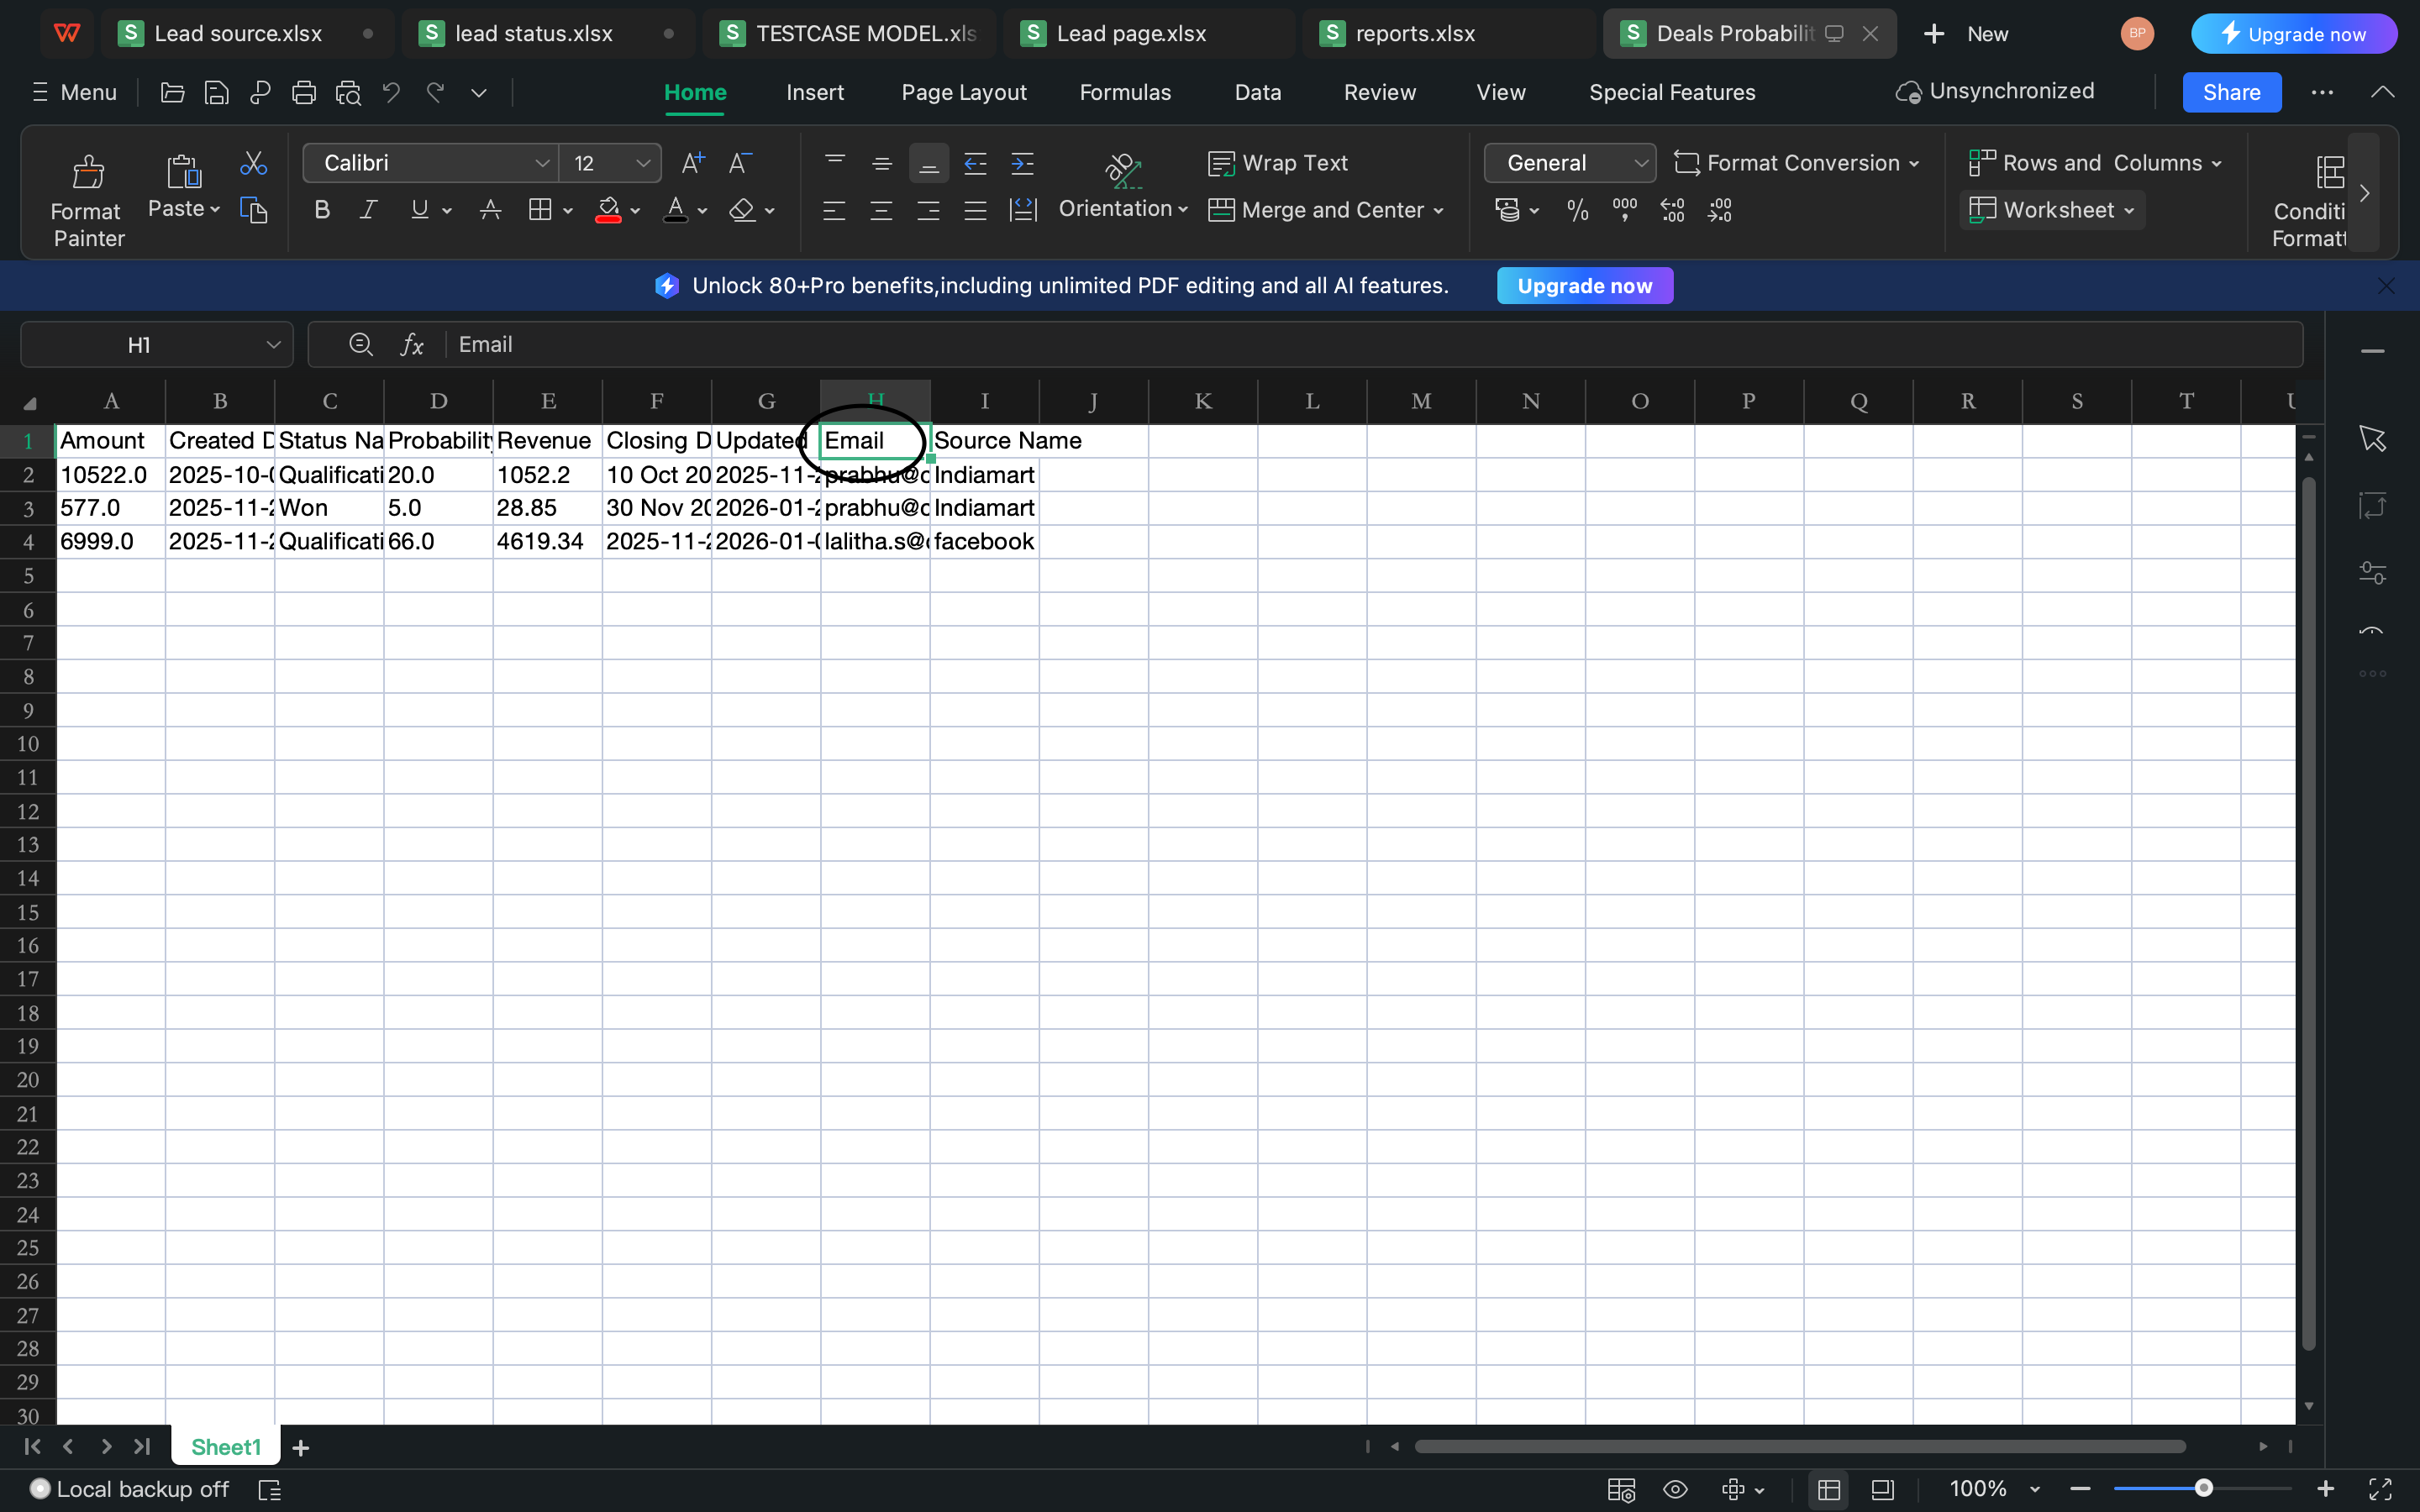Click the zoom slider handle
2420x1512 pixels.
(x=2203, y=1489)
